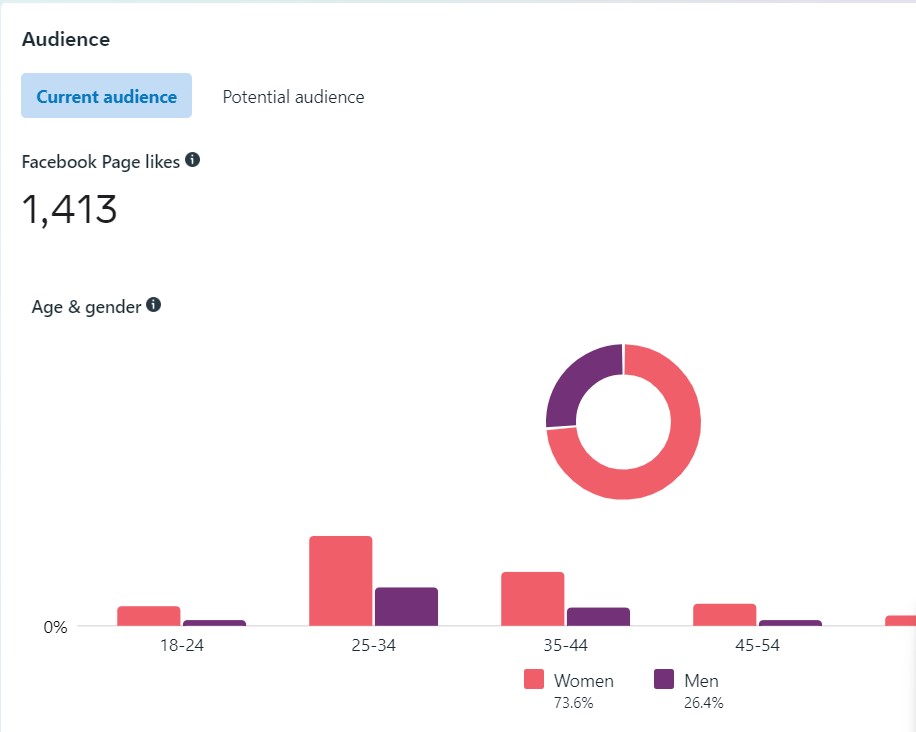Click the 1,413 Page likes count
Viewport: 916px width, 732px height.
pyautogui.click(x=70, y=210)
